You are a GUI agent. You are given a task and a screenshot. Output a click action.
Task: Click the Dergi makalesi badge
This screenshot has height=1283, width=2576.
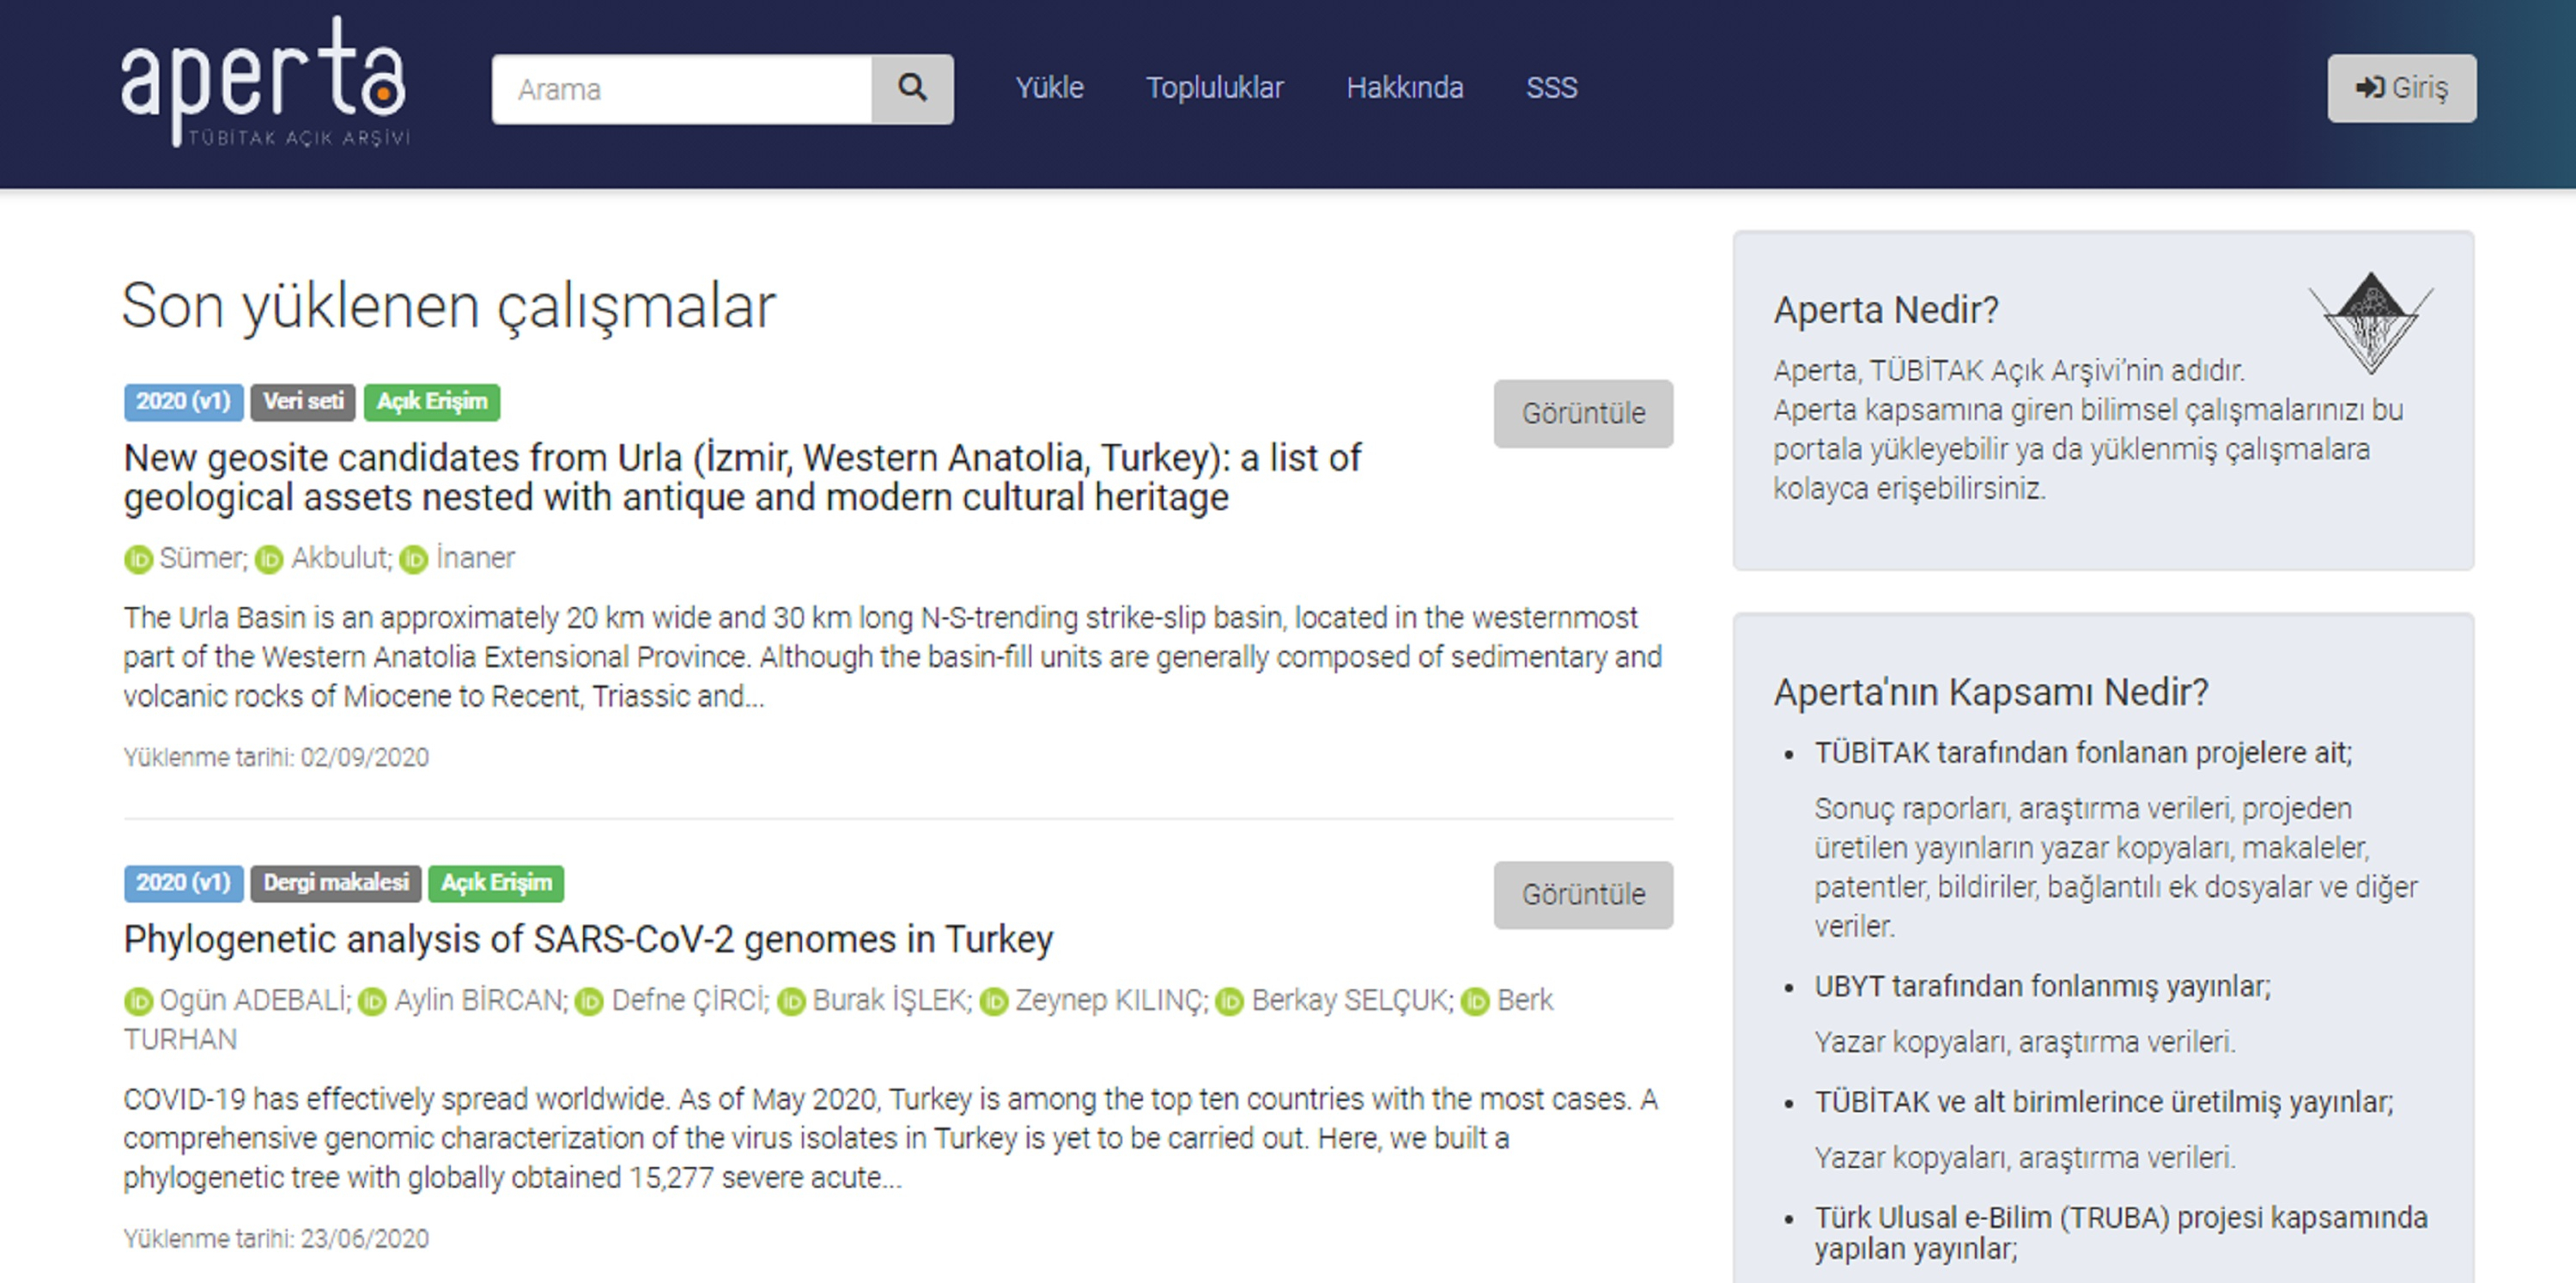pyautogui.click(x=336, y=883)
